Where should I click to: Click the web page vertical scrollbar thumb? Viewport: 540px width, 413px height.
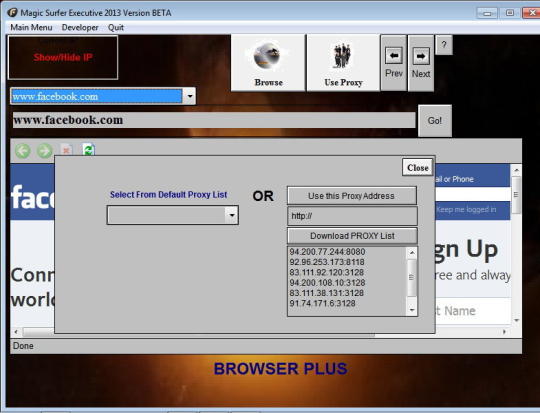pyautogui.click(x=516, y=195)
